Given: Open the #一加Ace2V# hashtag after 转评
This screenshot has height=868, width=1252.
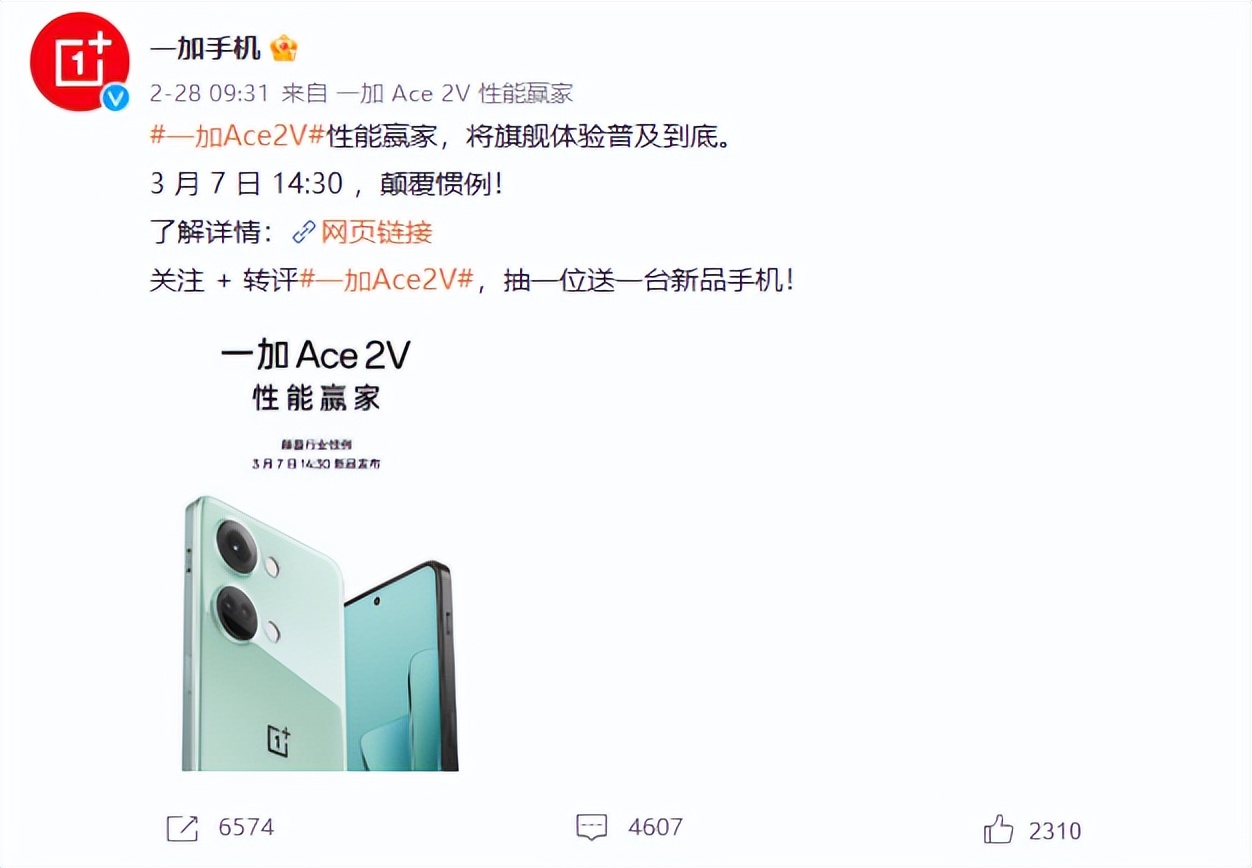Looking at the screenshot, I should tap(387, 280).
